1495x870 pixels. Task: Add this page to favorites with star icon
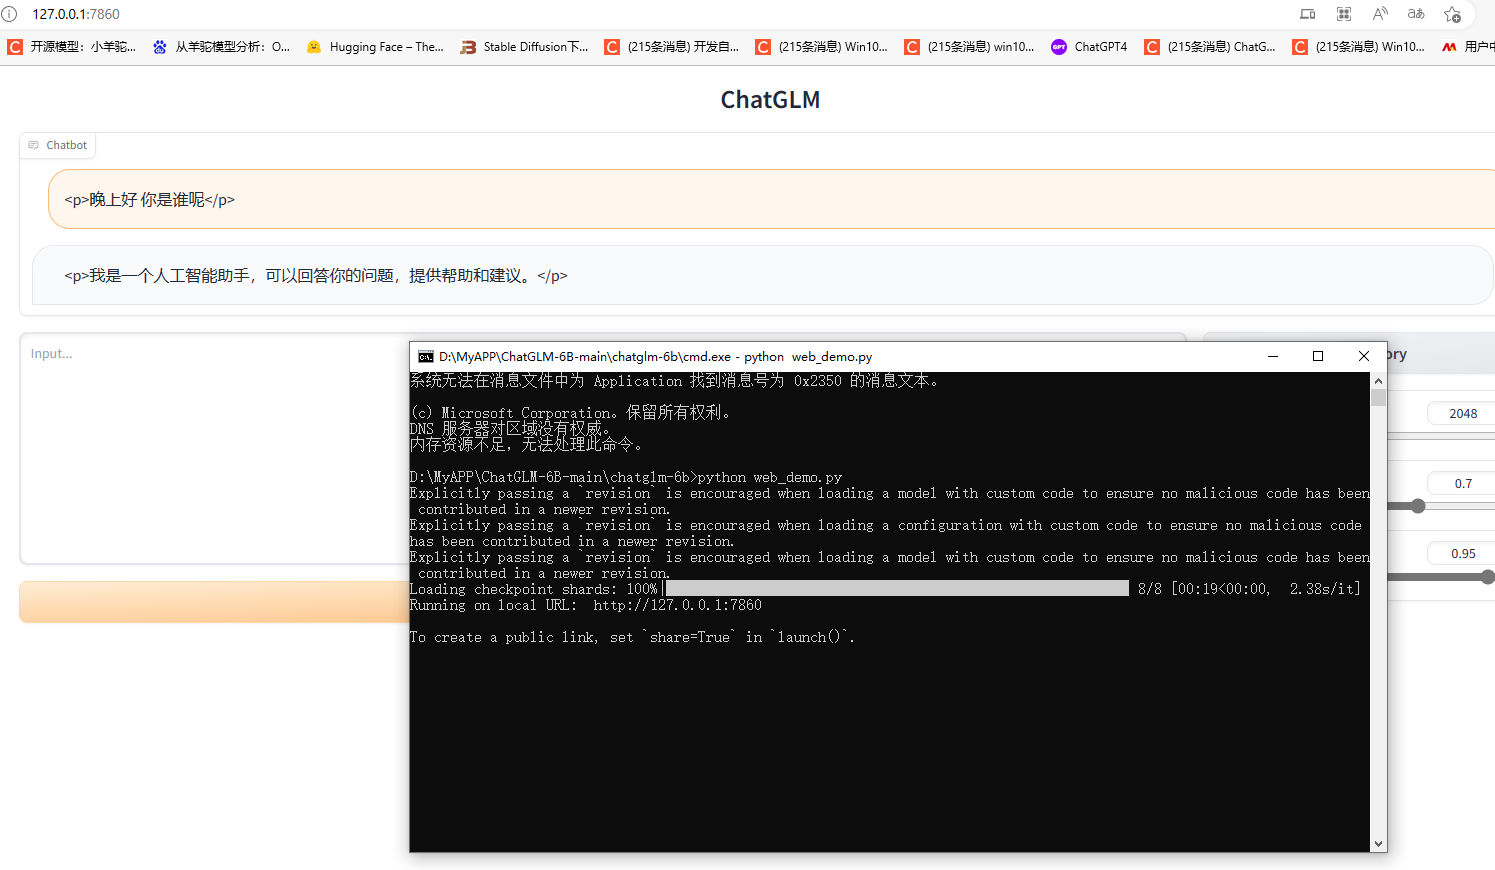[1452, 14]
